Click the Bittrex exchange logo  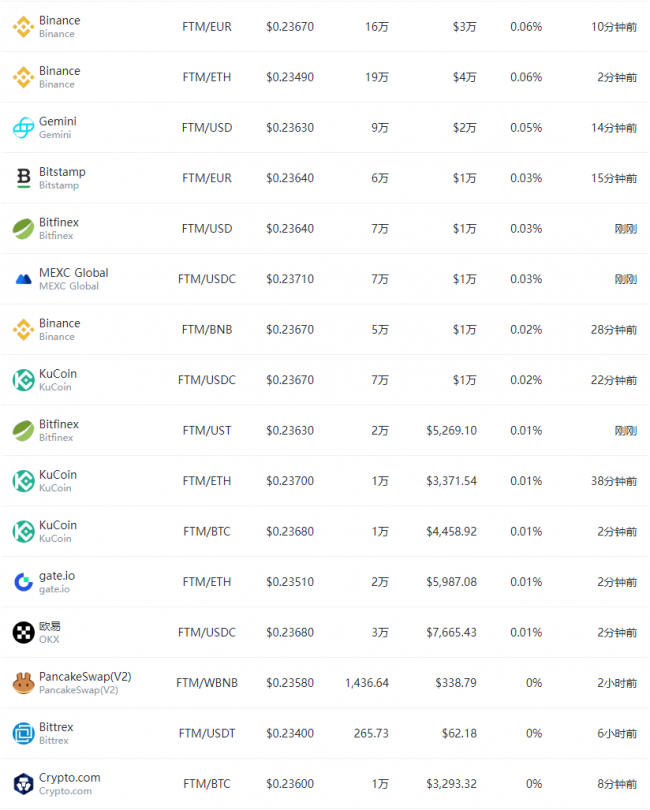point(23,734)
